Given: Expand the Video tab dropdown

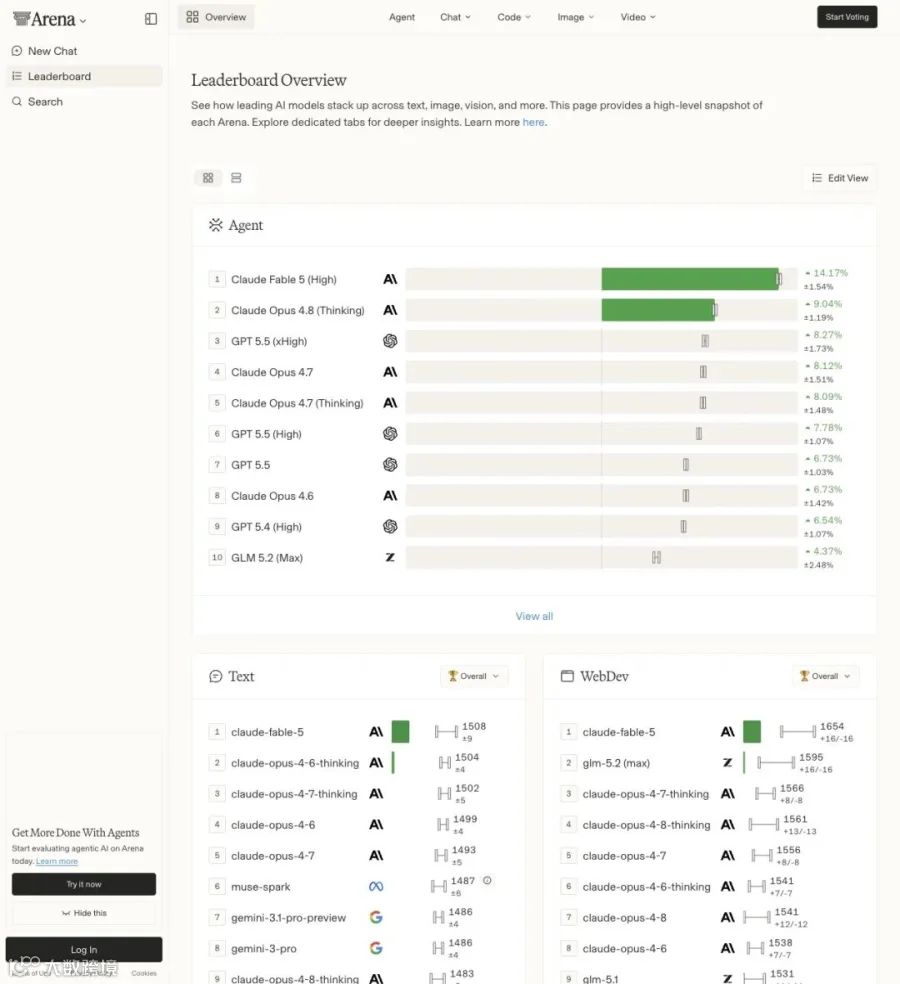Looking at the screenshot, I should [x=638, y=17].
